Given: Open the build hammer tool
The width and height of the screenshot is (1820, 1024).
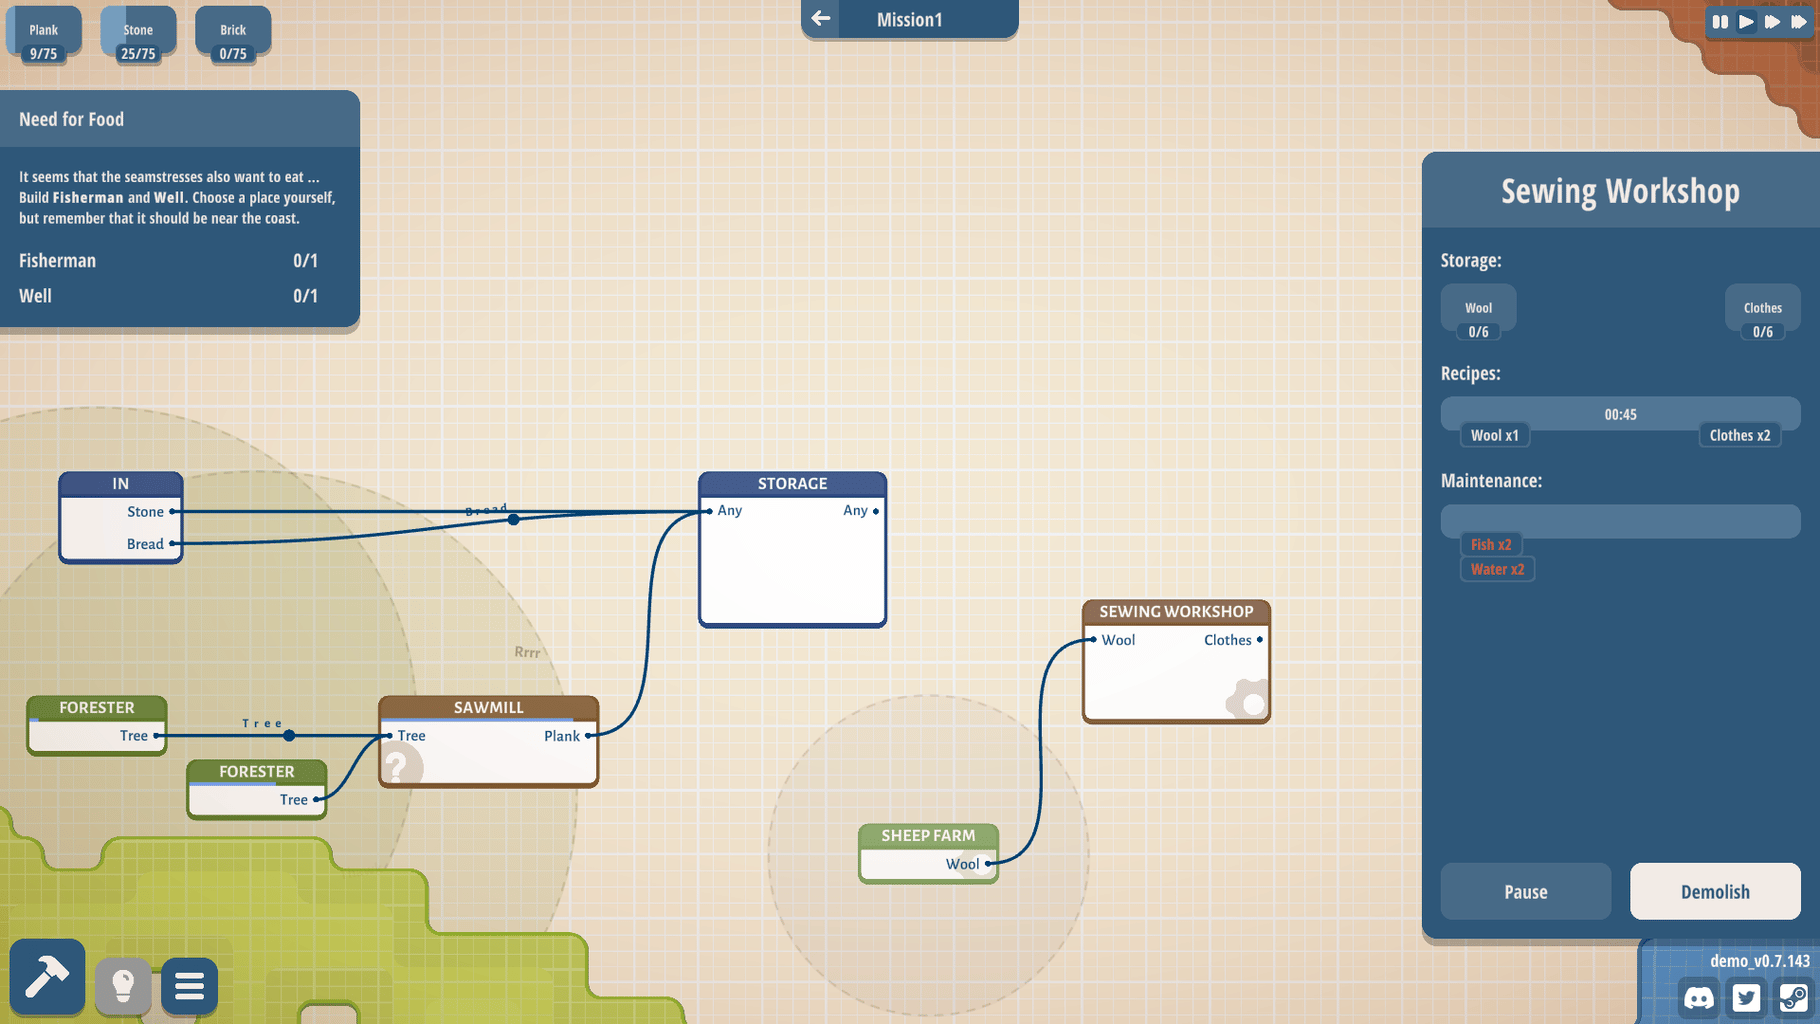Looking at the screenshot, I should point(47,977).
